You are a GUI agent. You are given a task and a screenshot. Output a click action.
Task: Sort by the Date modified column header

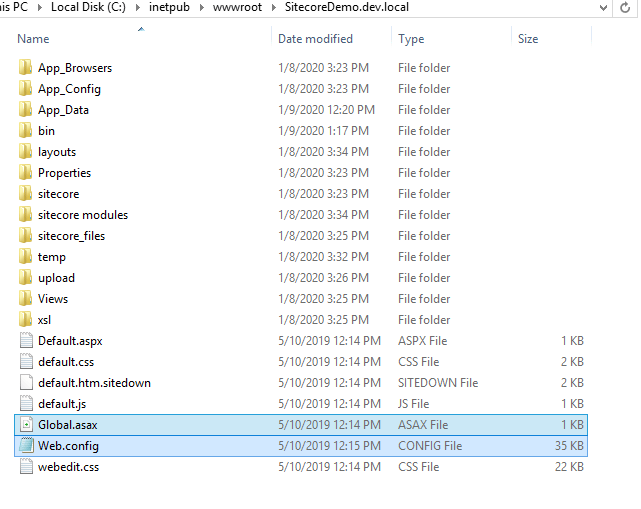(315, 39)
